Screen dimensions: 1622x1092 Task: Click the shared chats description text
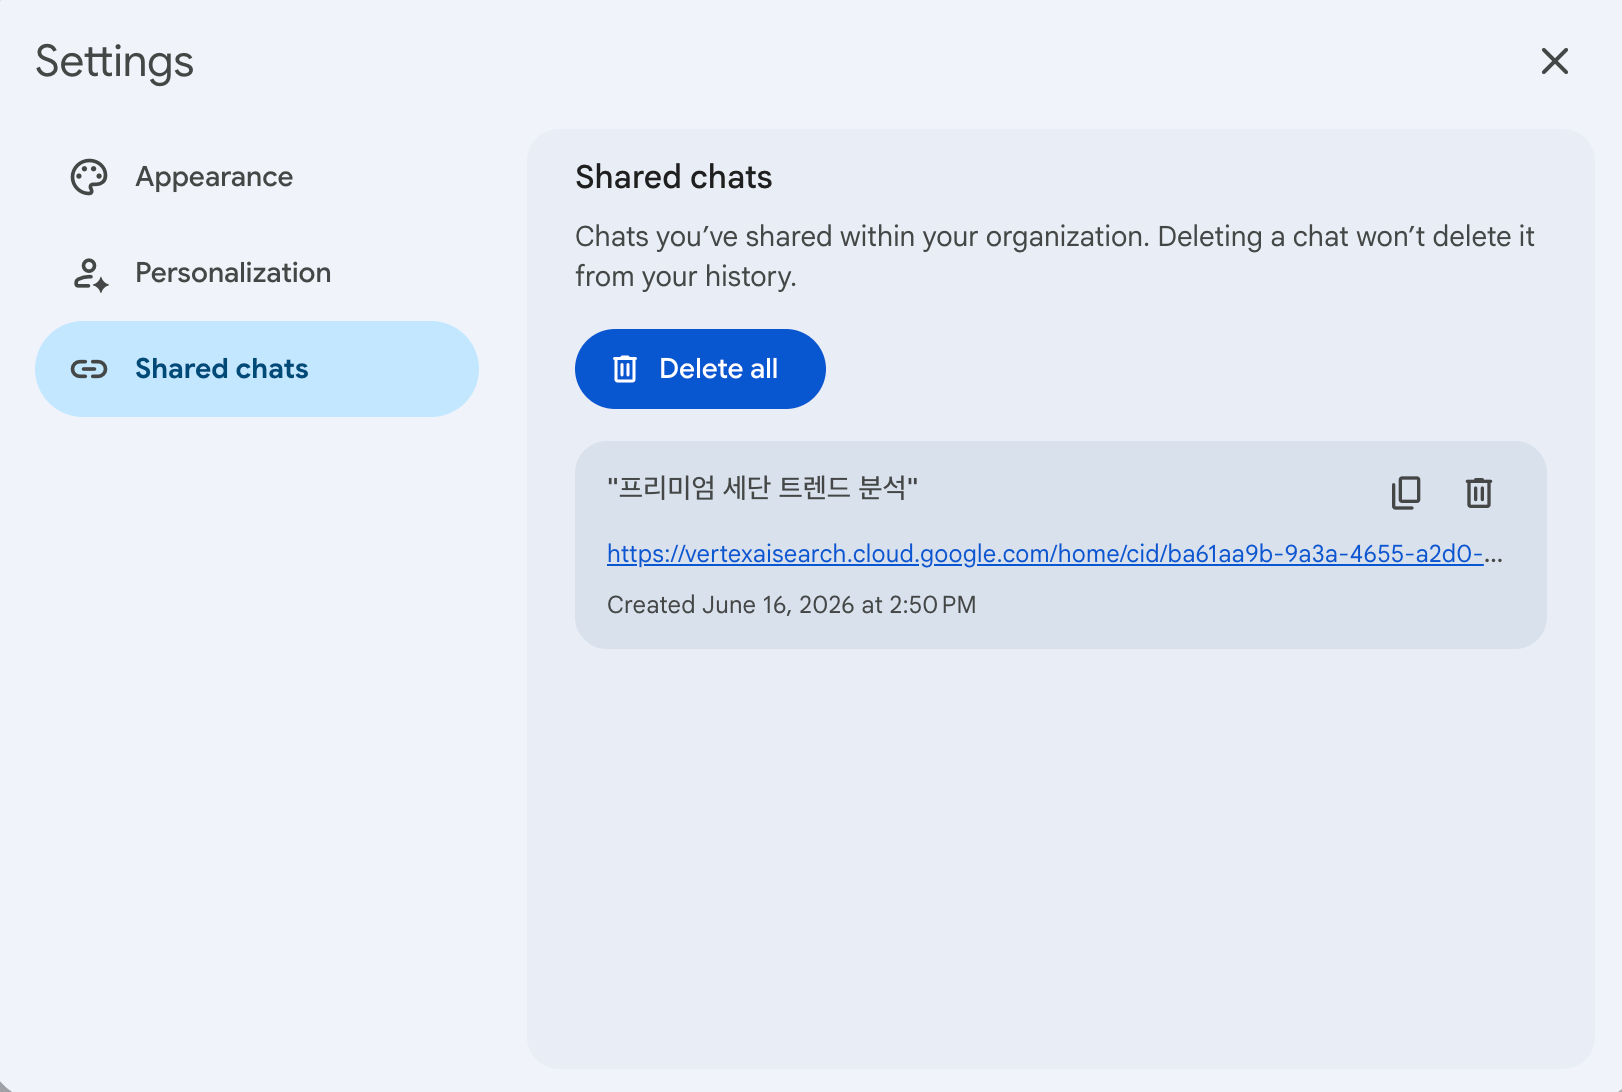point(1054,256)
